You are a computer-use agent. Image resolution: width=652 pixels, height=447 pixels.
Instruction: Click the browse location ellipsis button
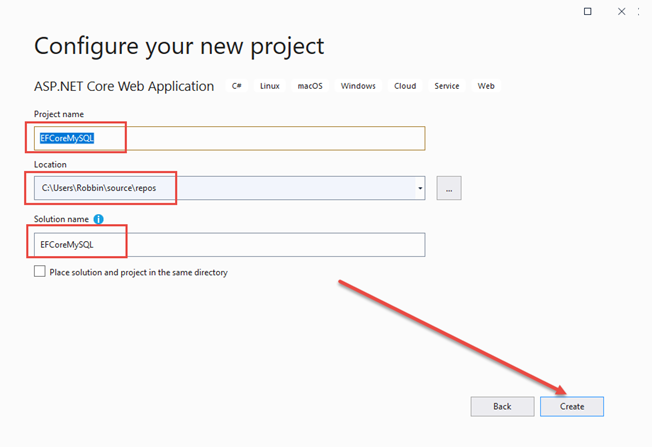pyautogui.click(x=449, y=188)
